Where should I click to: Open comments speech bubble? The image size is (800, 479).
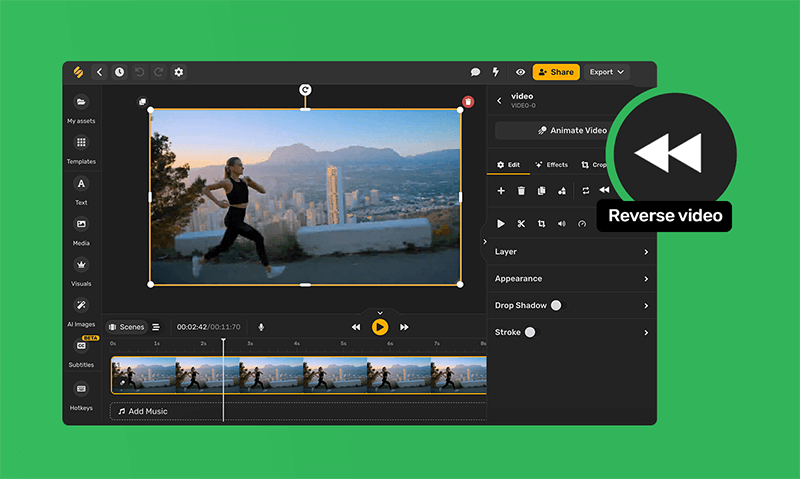pos(475,72)
